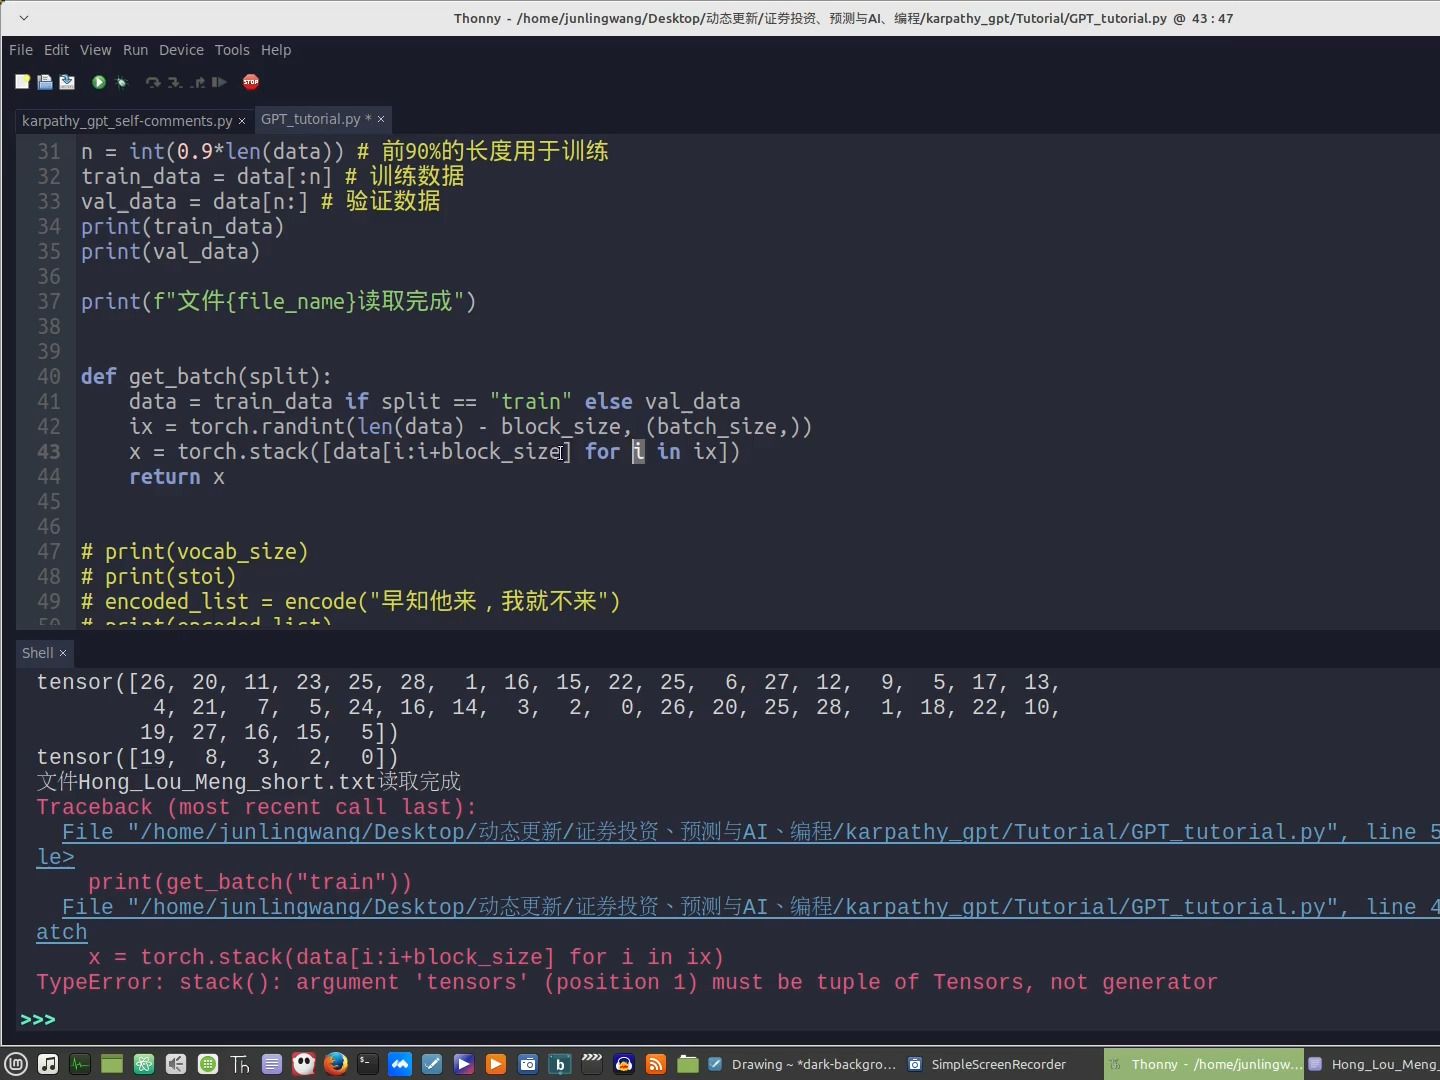Image resolution: width=1440 pixels, height=1080 pixels.
Task: Open the File menu
Action: pyautogui.click(x=21, y=50)
